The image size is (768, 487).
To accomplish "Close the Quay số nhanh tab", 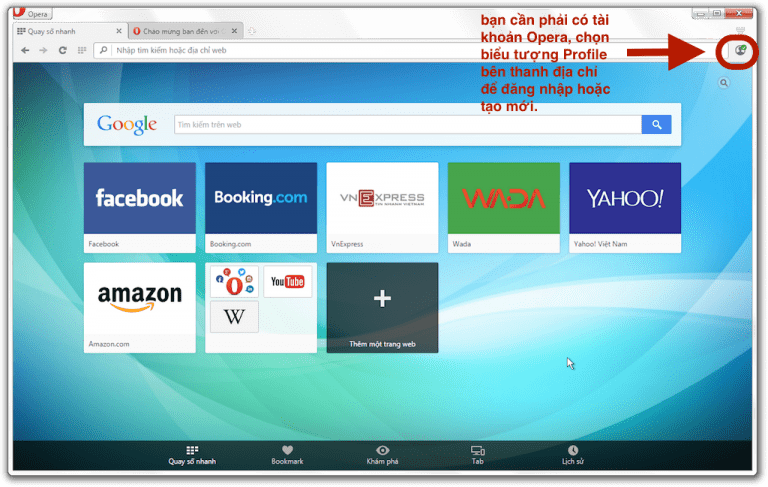I will tap(119, 31).
